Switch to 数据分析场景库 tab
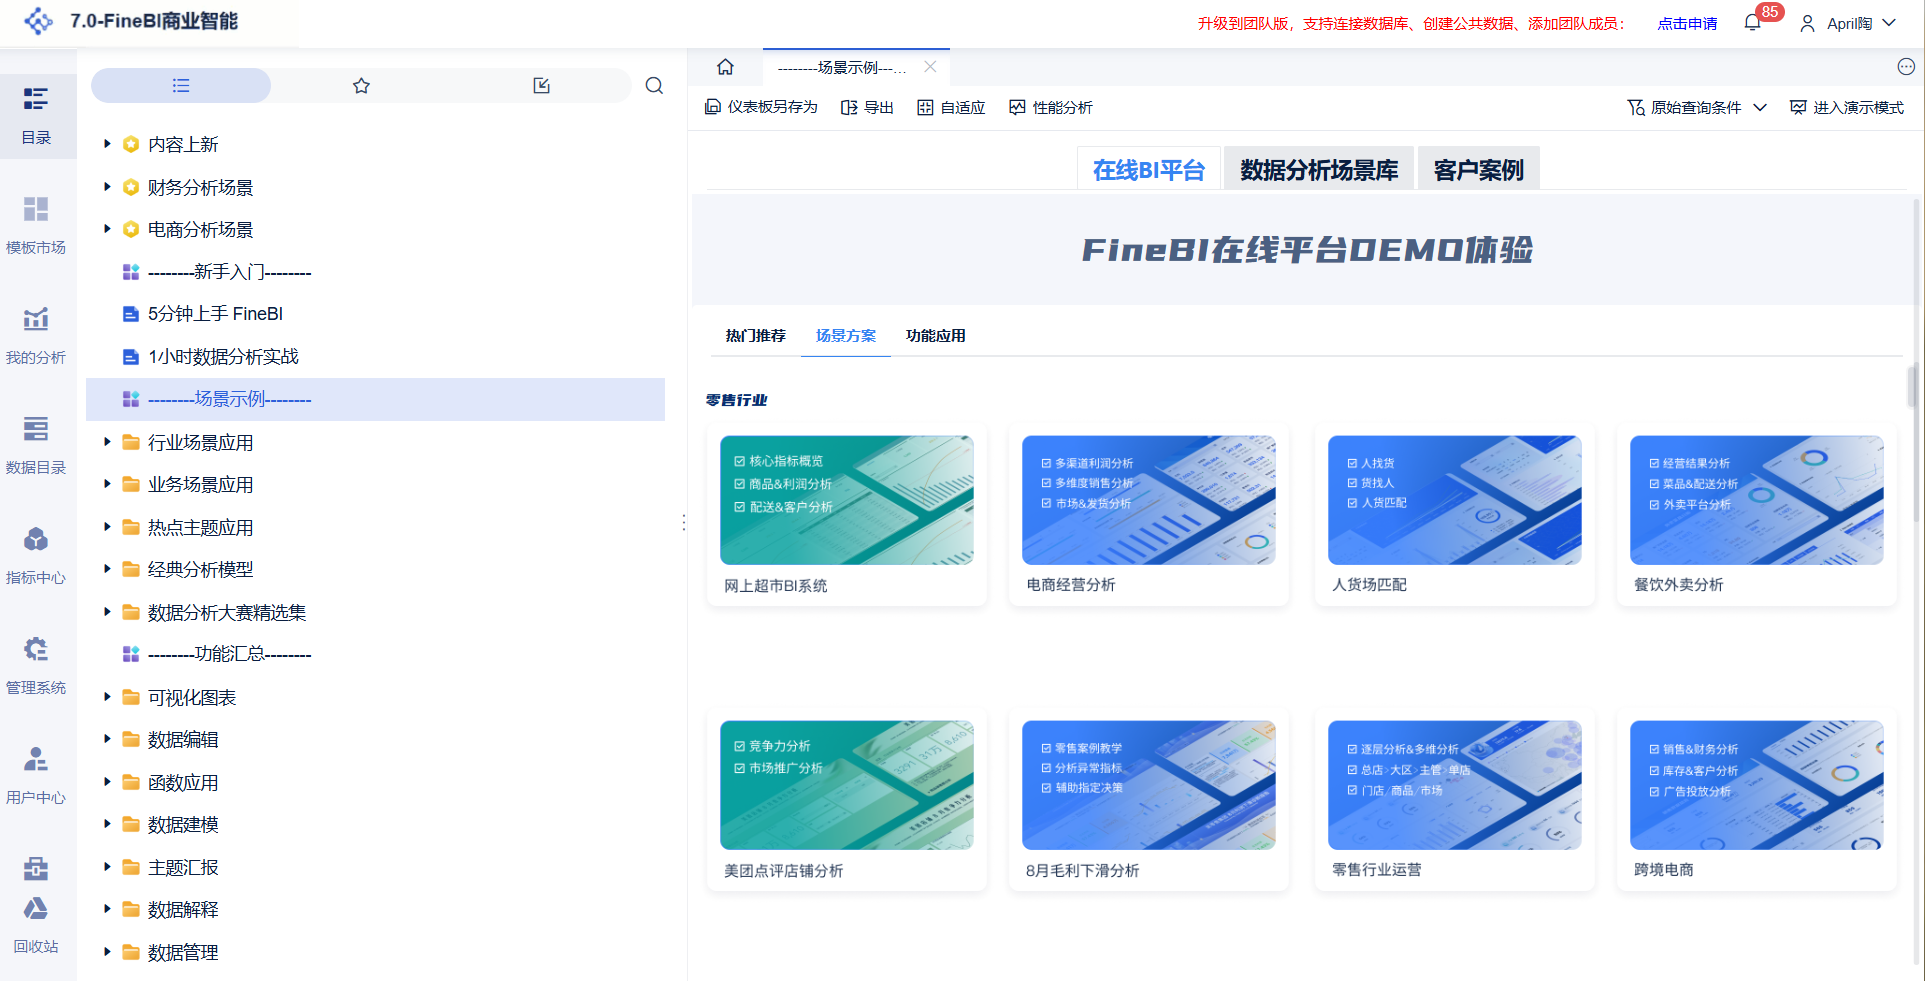The height and width of the screenshot is (981, 1925). (1319, 169)
